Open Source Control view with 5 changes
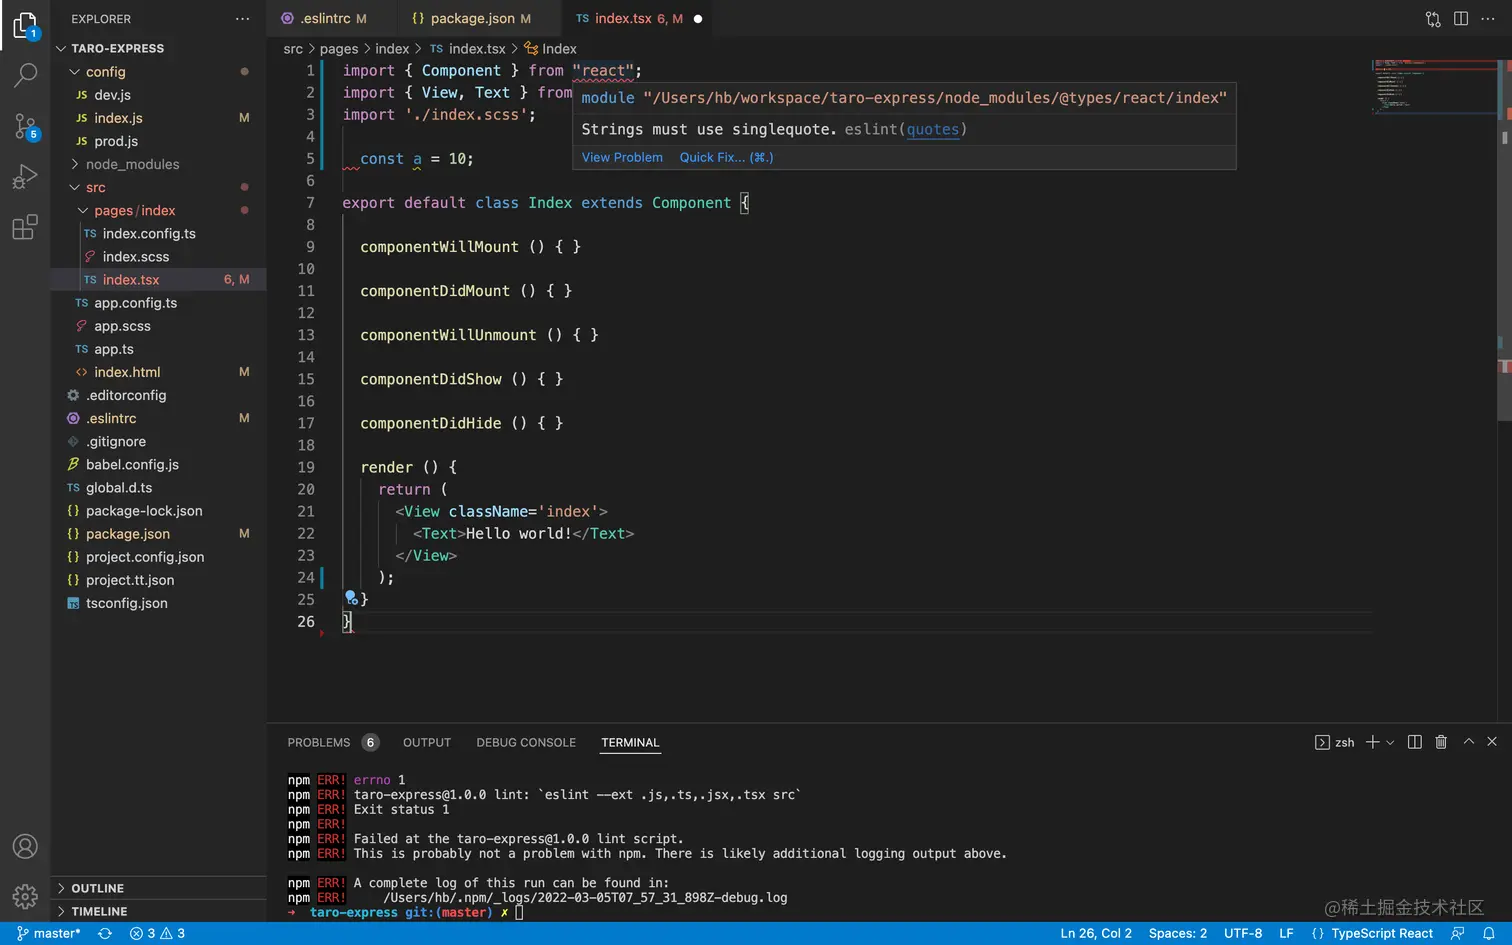Viewport: 1512px width, 945px height. (25, 126)
